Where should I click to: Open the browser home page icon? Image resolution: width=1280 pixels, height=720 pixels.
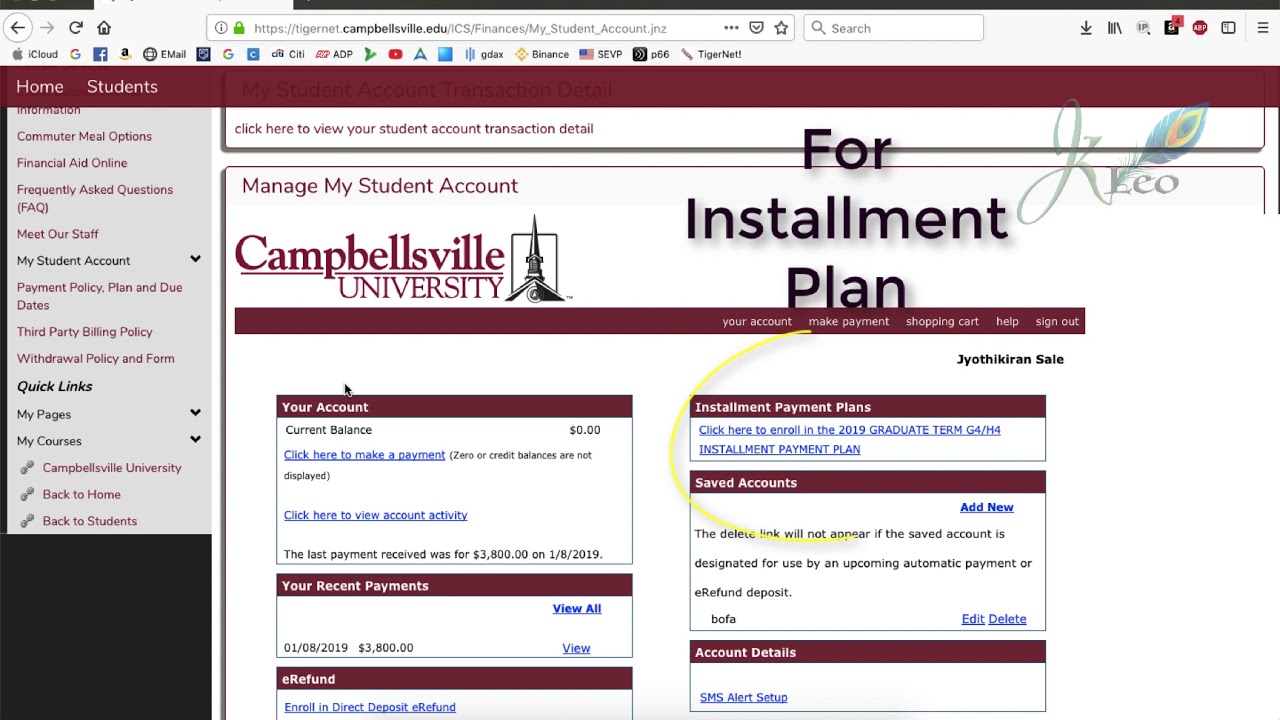point(104,28)
